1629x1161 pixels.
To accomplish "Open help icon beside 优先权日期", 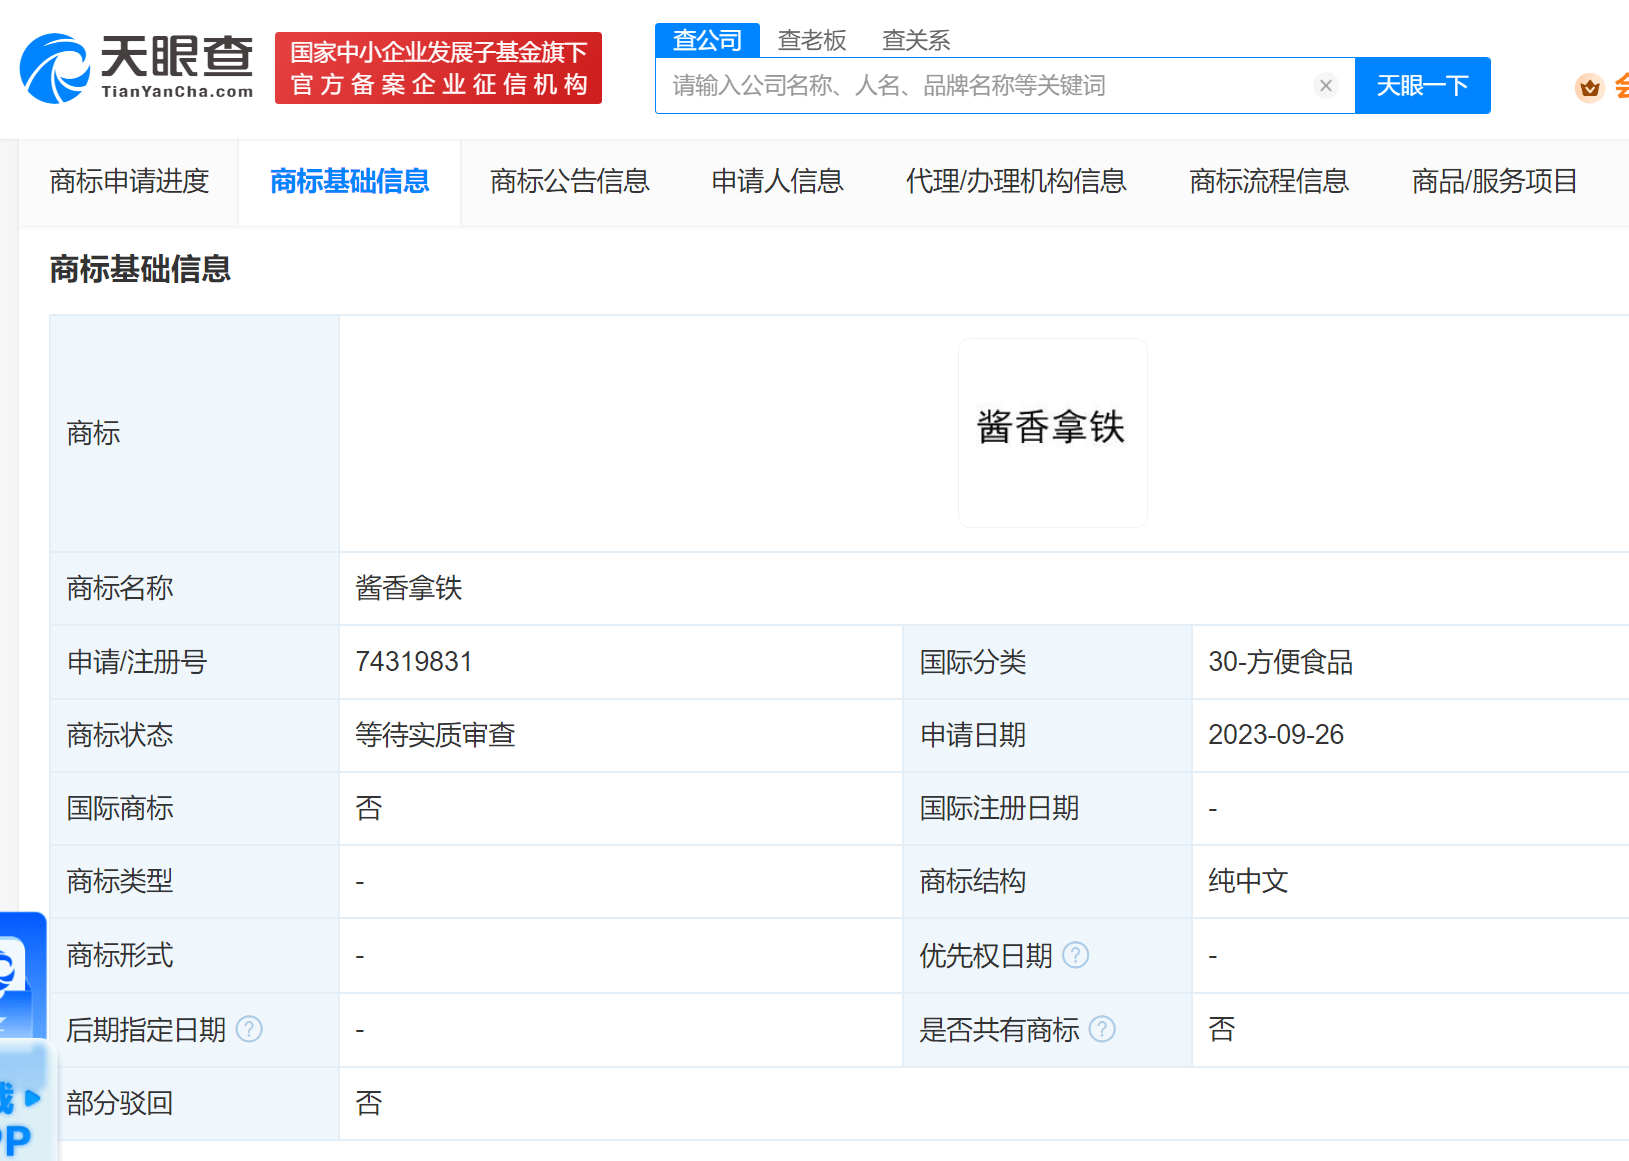I will 1075,956.
